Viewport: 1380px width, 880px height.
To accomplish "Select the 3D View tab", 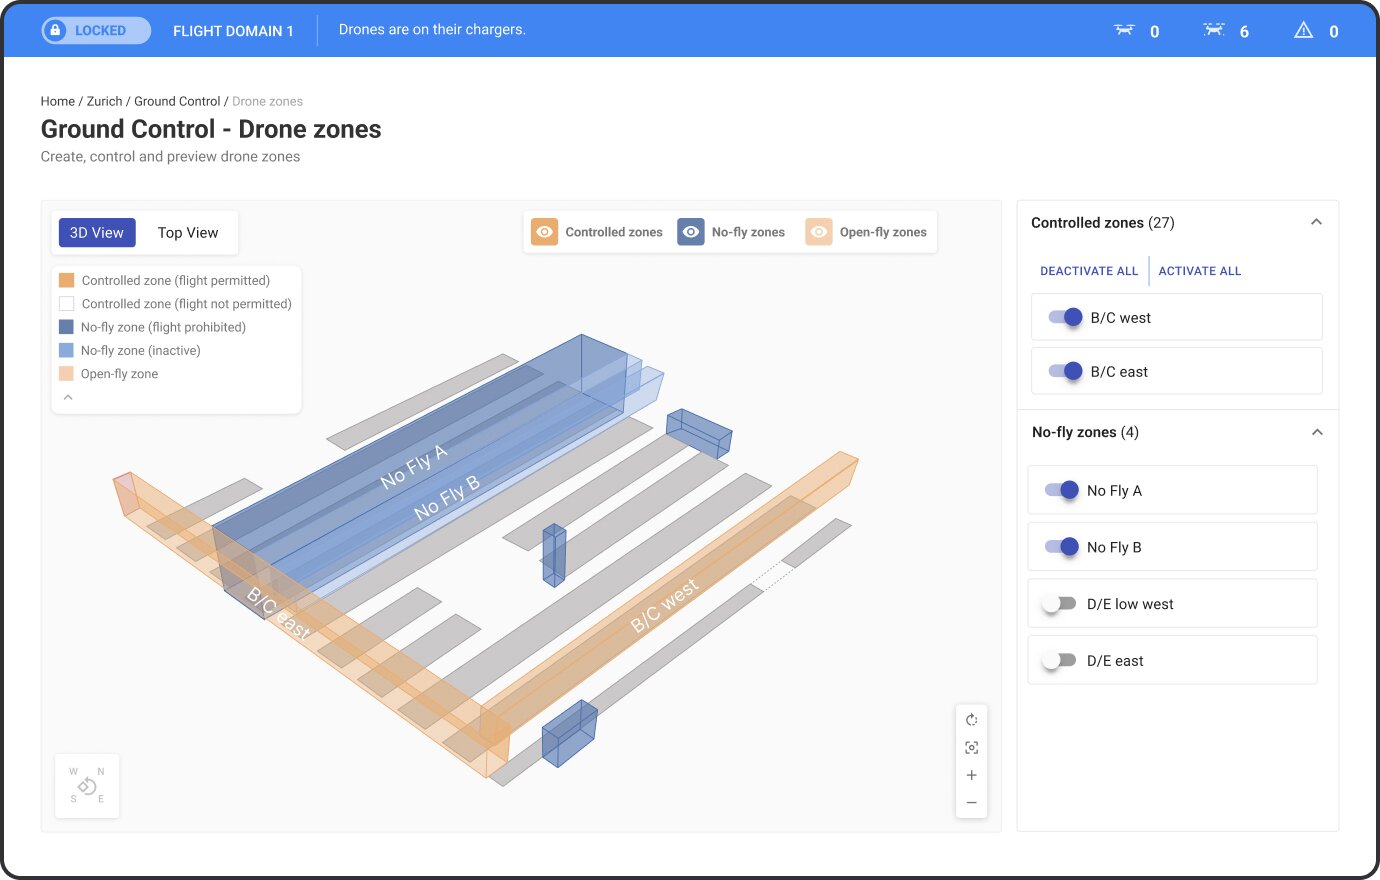I will 97,233.
